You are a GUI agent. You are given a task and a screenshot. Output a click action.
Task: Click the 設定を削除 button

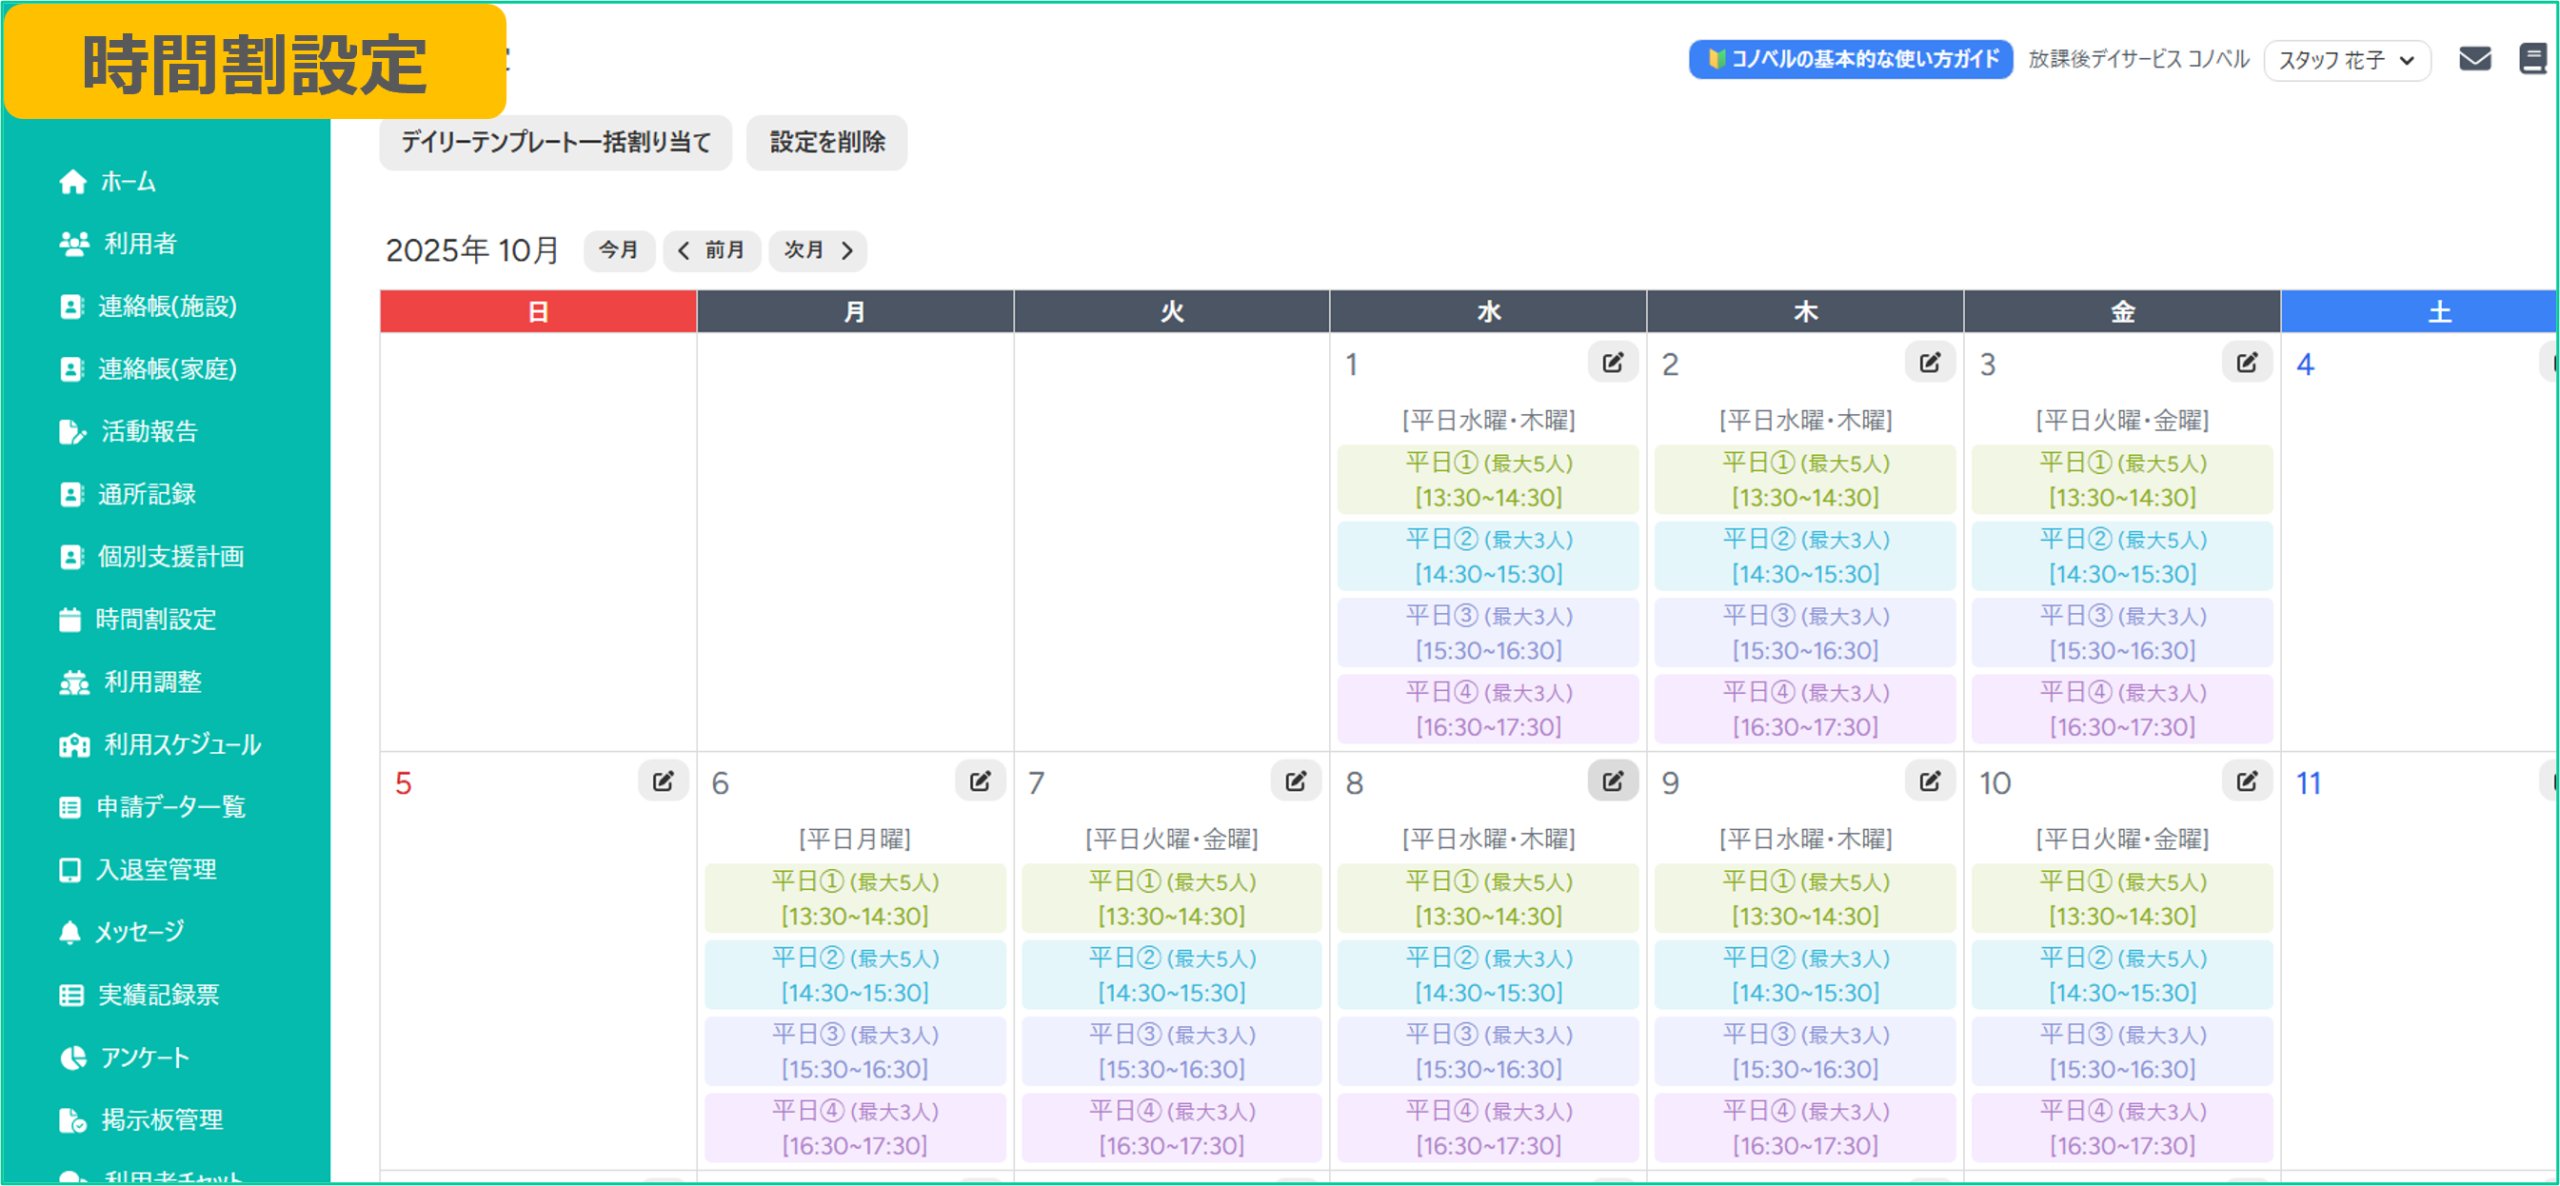(x=826, y=142)
